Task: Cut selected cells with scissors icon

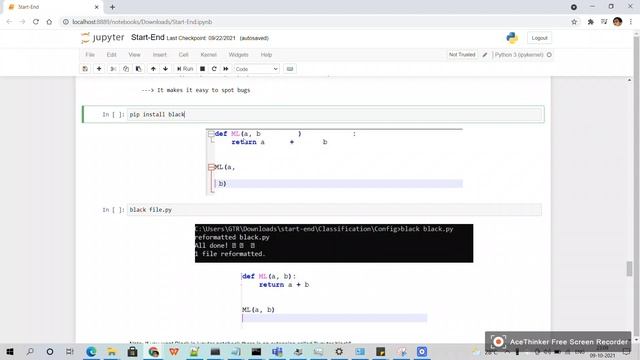Action: point(113,69)
